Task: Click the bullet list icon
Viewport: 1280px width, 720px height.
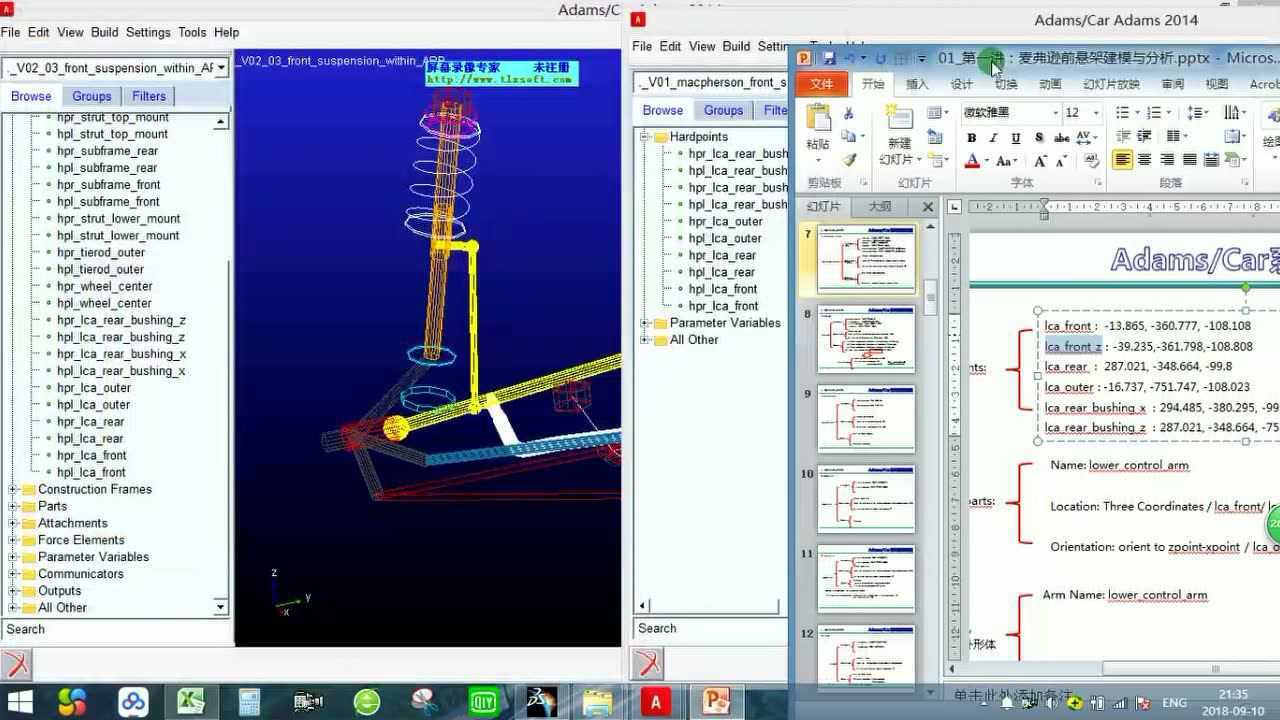Action: [x=1124, y=113]
